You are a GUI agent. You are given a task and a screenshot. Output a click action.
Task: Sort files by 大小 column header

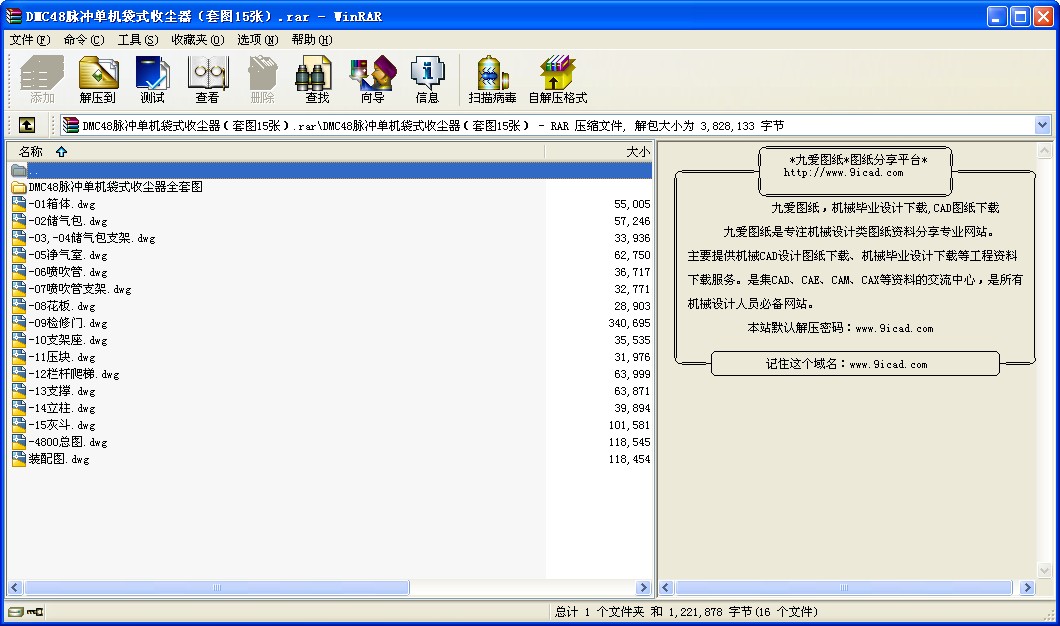click(637, 152)
